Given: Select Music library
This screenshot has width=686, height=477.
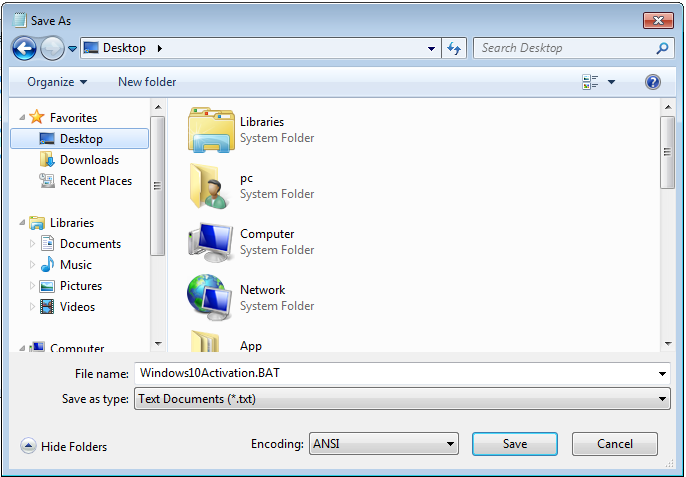Looking at the screenshot, I should point(76,265).
